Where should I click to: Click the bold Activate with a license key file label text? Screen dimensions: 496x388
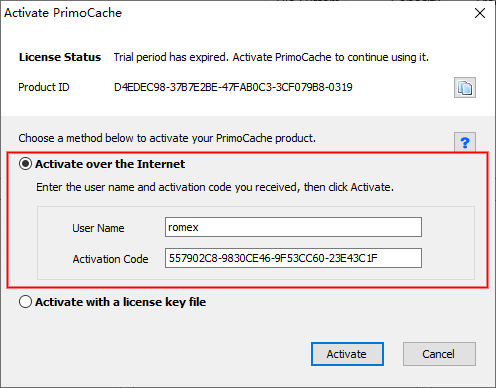[x=121, y=302]
